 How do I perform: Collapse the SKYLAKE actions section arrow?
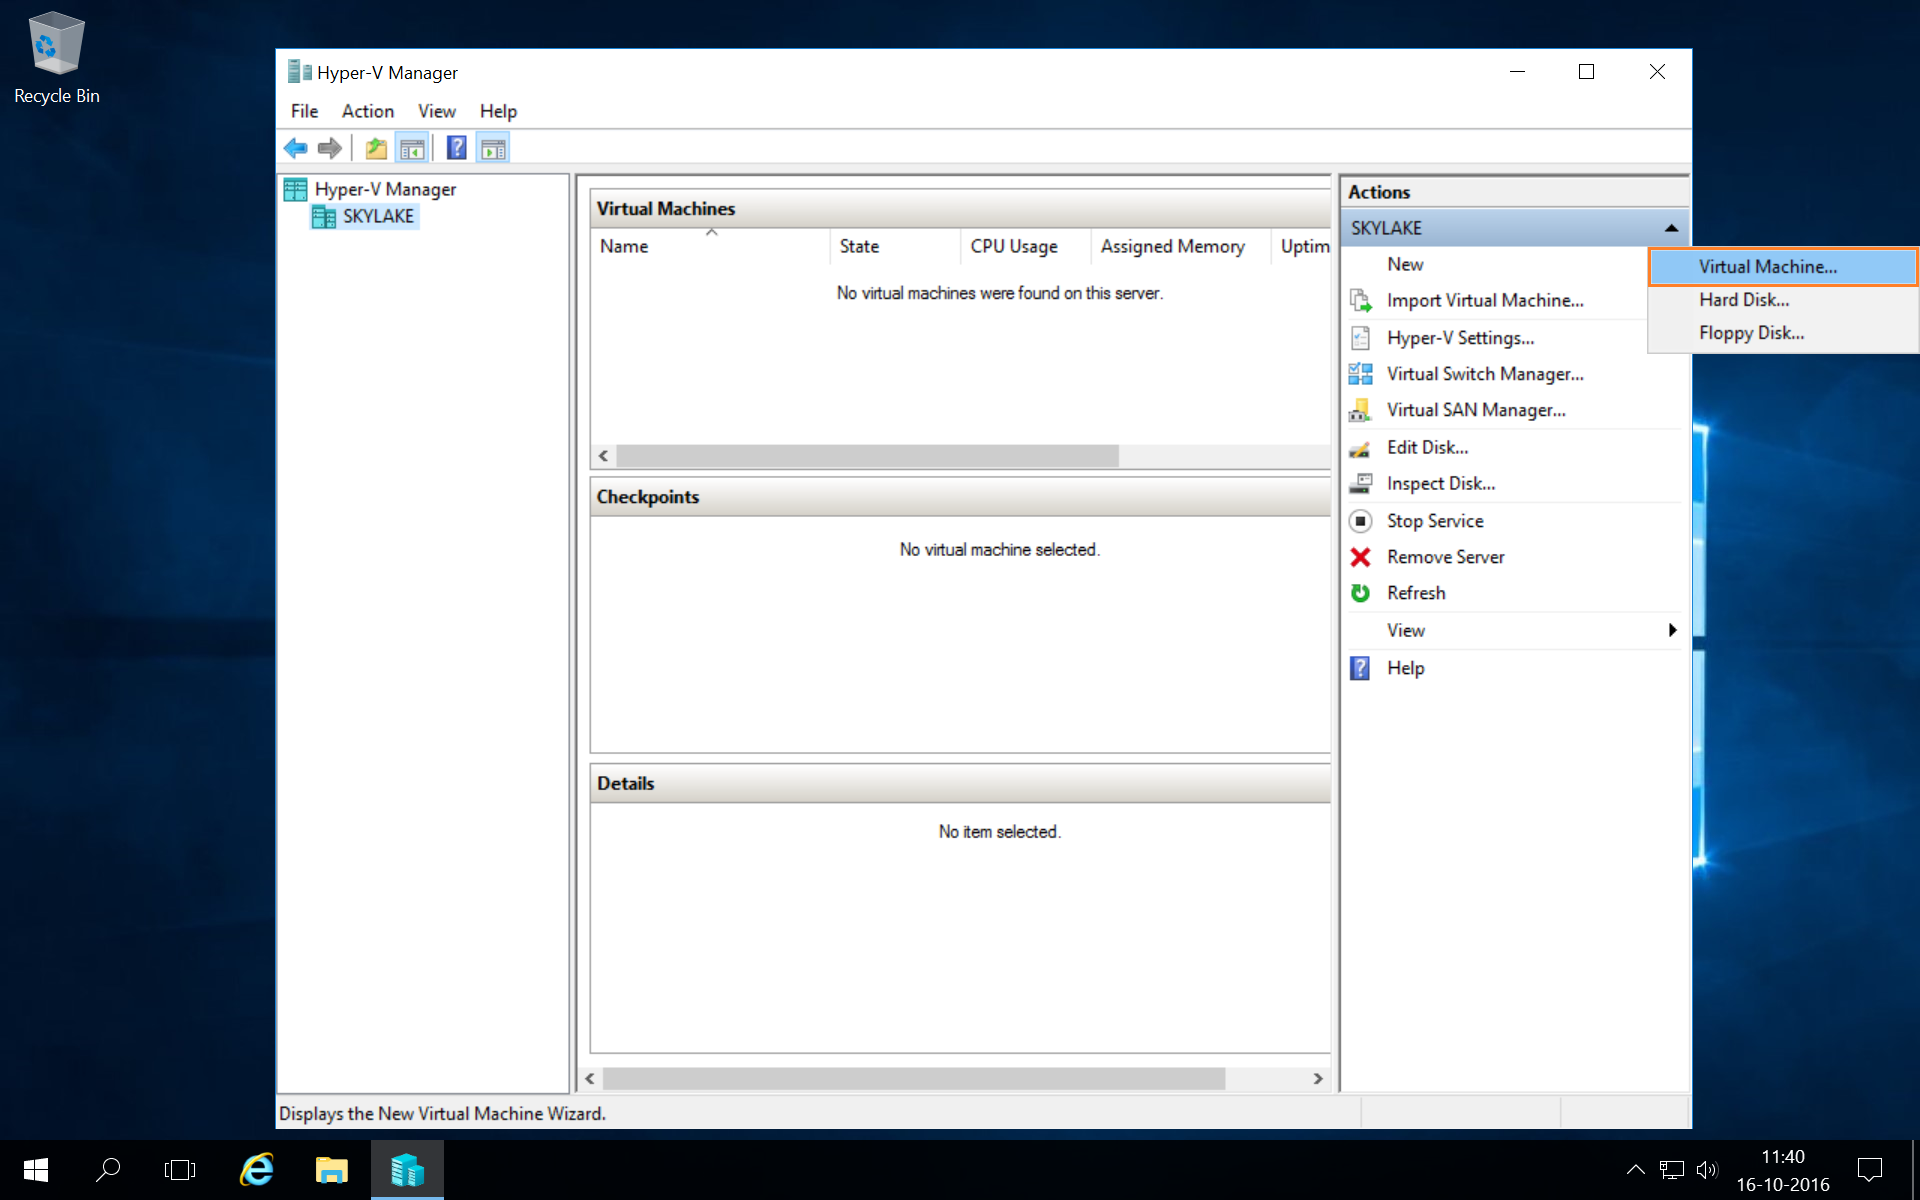click(x=1671, y=228)
